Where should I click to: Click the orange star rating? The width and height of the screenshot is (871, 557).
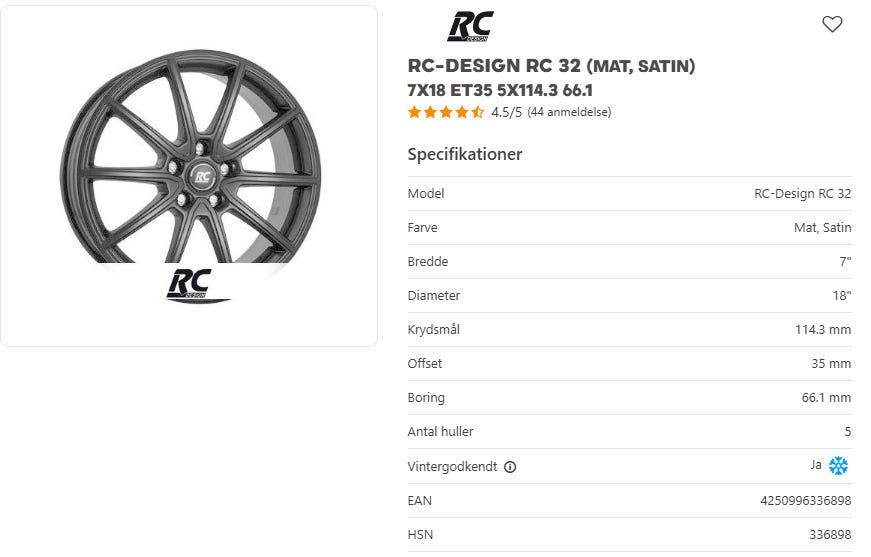pyautogui.click(x=445, y=113)
